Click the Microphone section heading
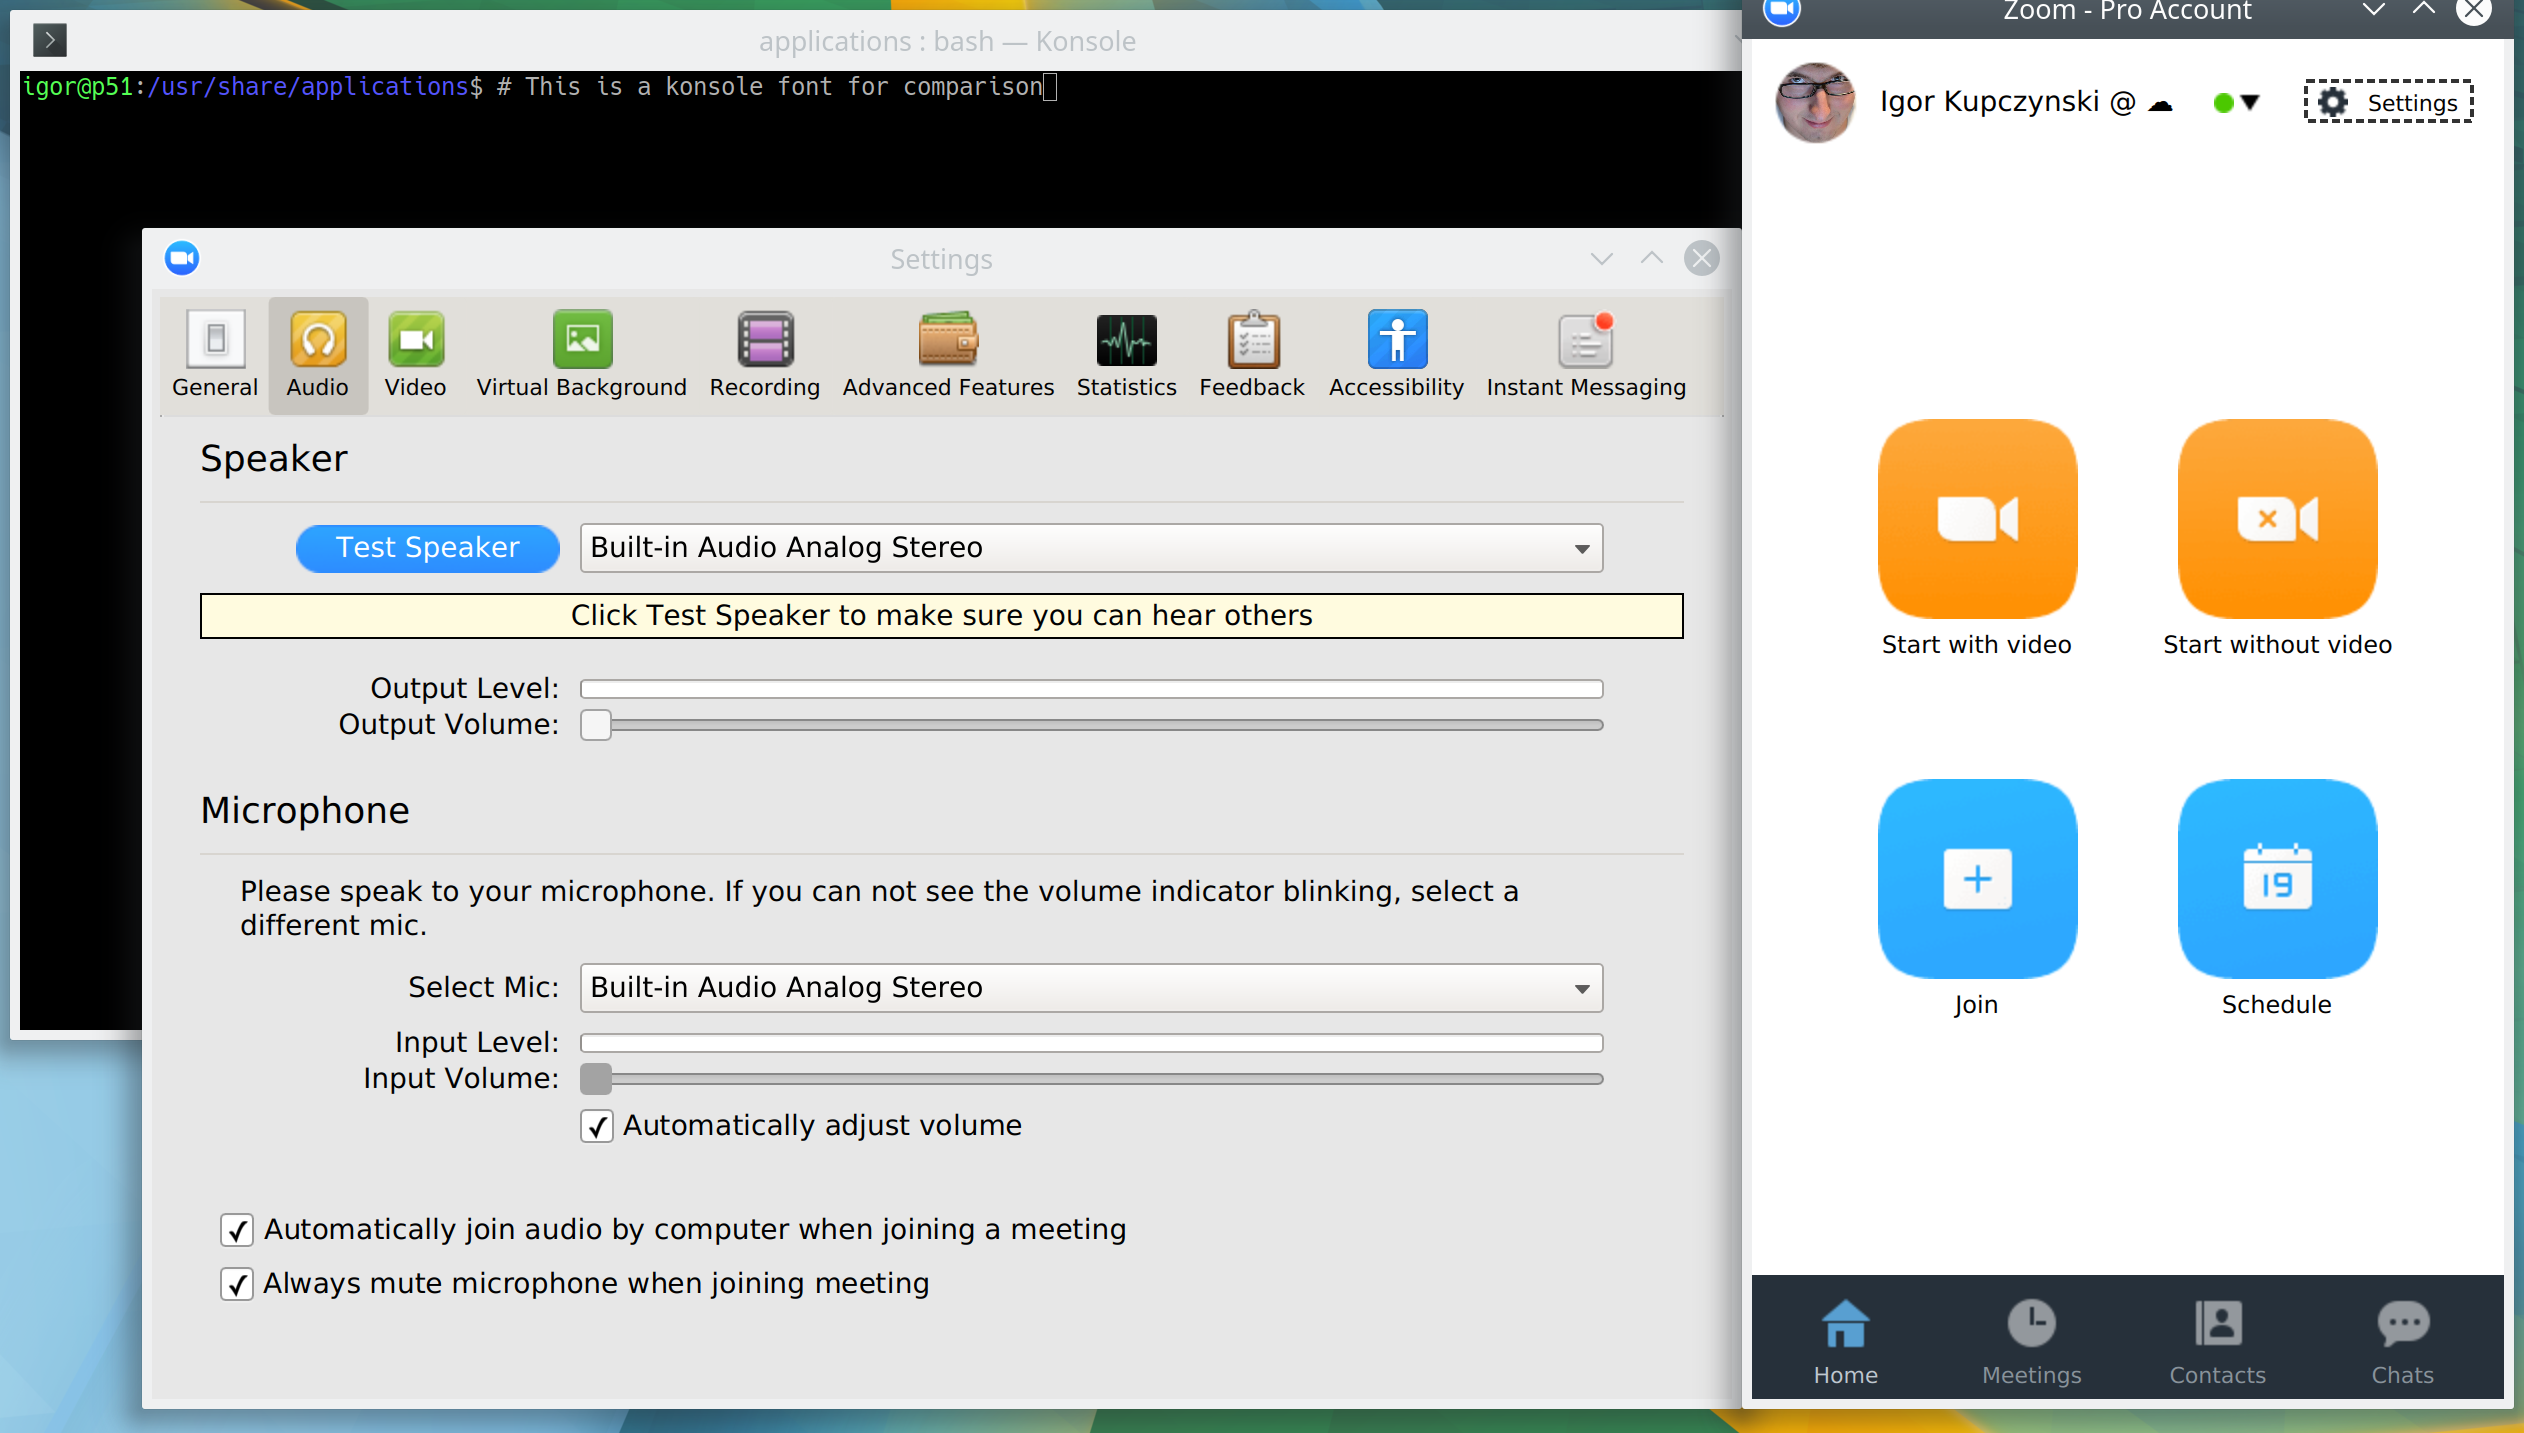The image size is (2524, 1433). (x=305, y=810)
